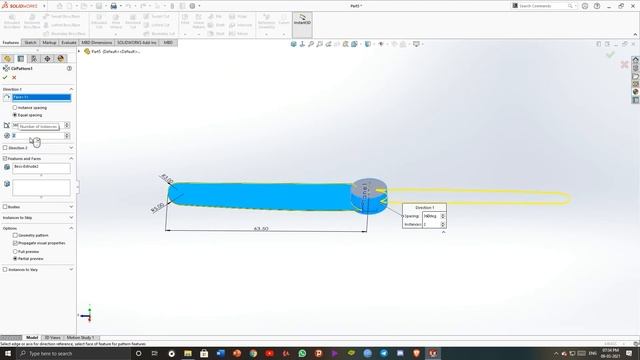Expand the Instances to Skip section
Viewport: 640px width, 360px height.
71,218
